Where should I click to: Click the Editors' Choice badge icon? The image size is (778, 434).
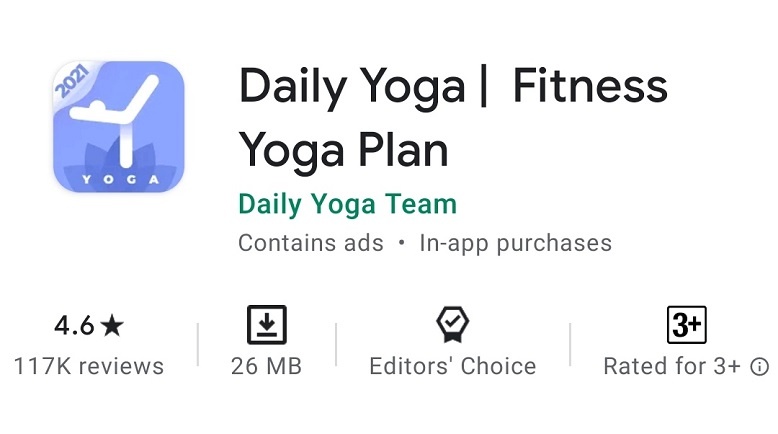(x=453, y=324)
